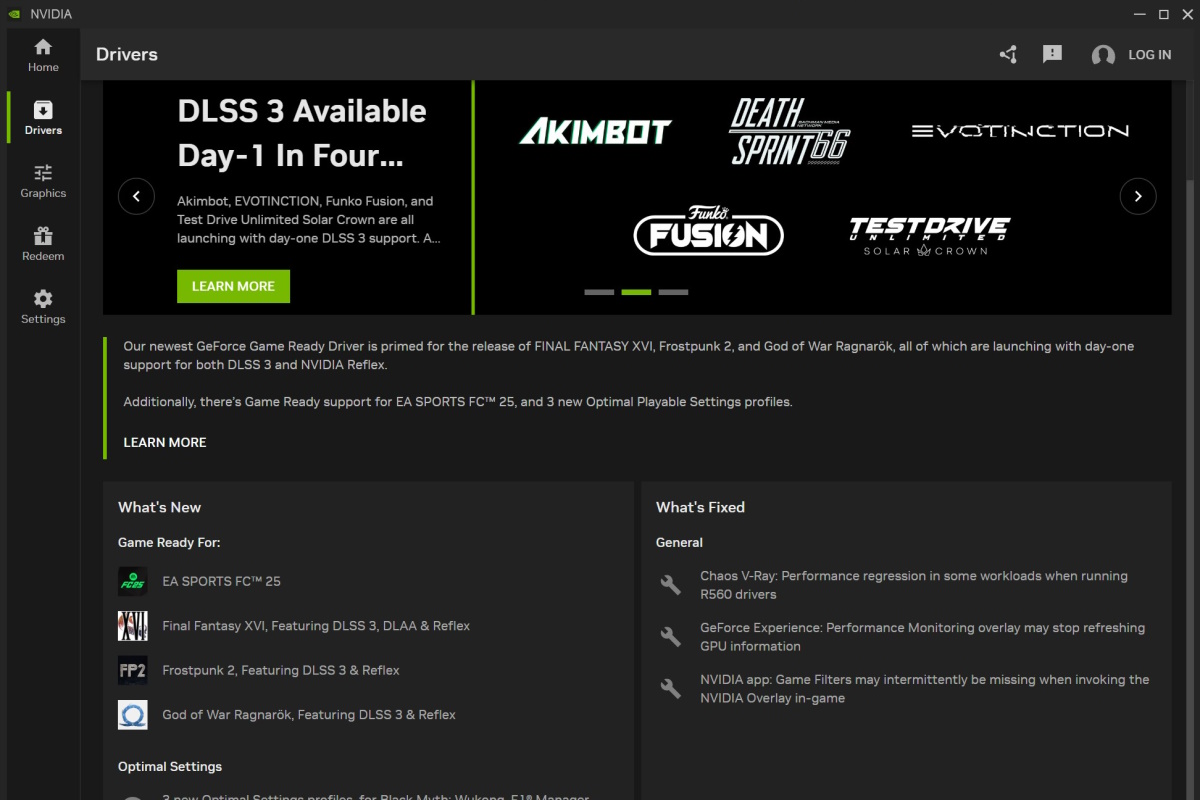Click the EA SPORTS FC 25 game icon

(133, 581)
